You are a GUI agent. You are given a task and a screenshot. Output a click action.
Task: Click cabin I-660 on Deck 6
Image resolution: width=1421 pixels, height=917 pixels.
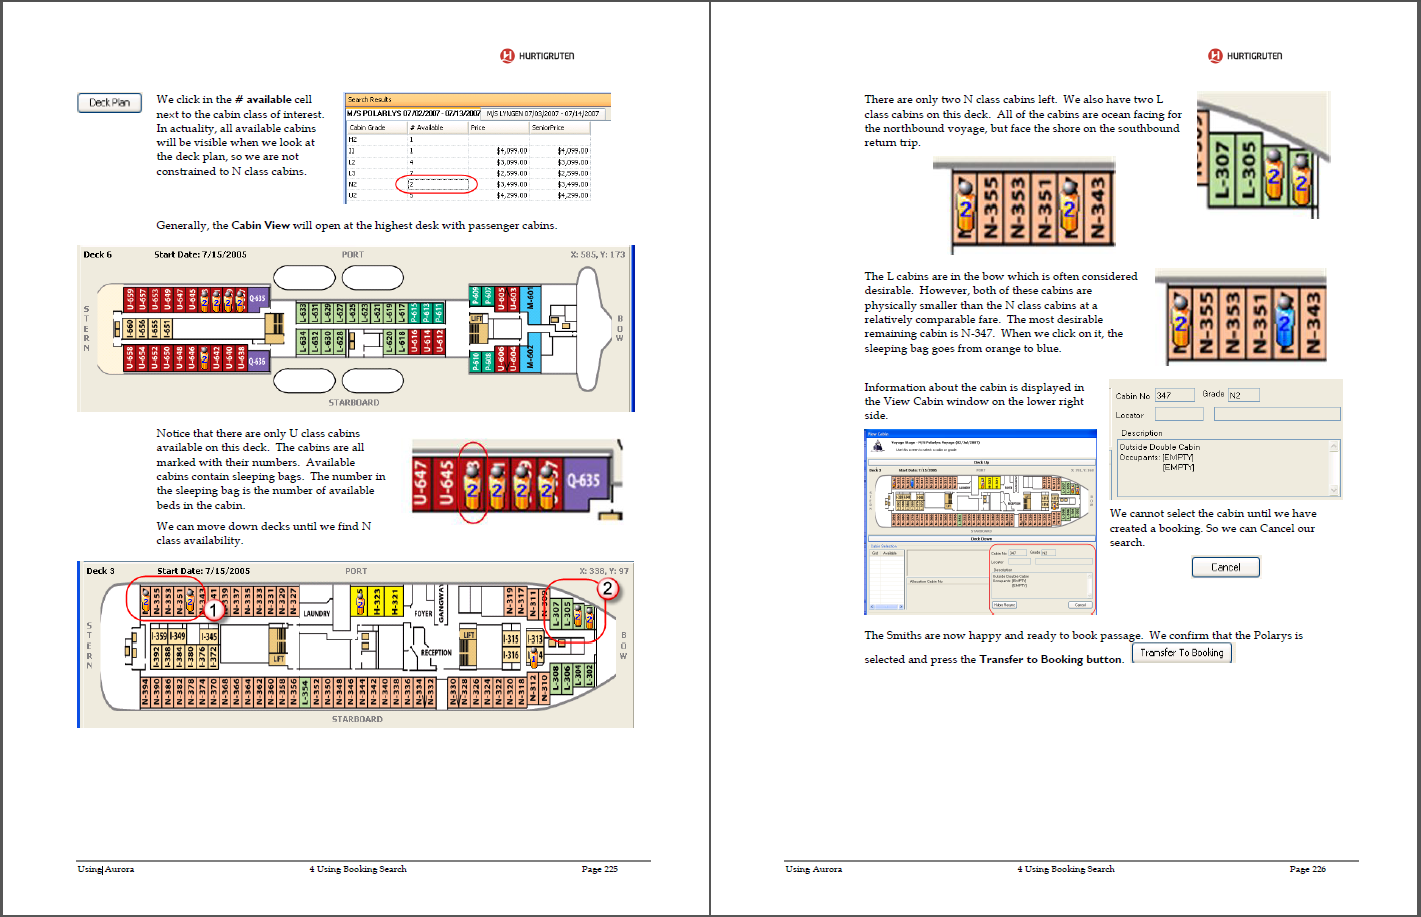pyautogui.click(x=129, y=328)
